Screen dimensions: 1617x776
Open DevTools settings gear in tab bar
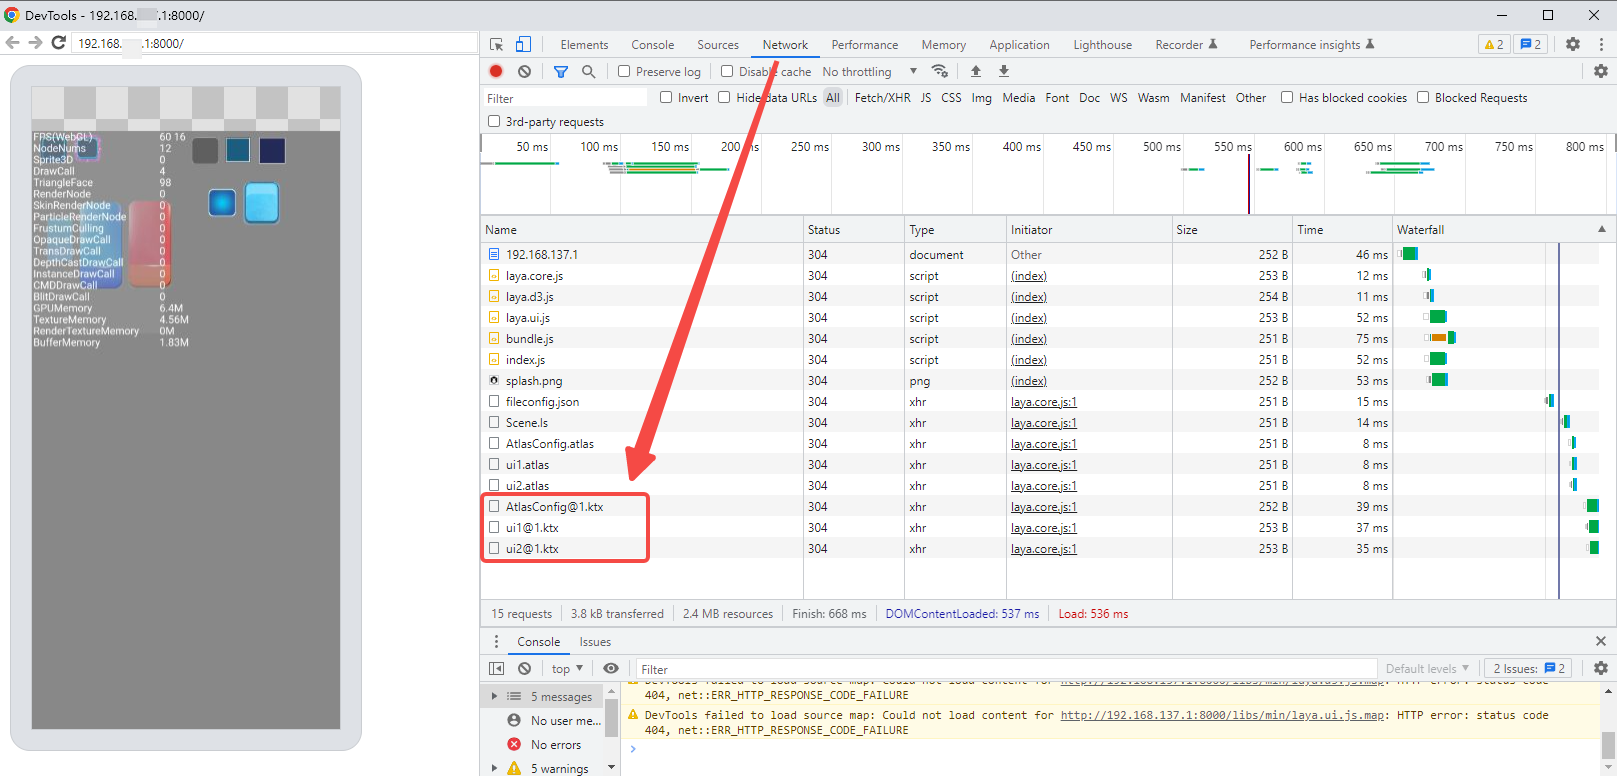pyautogui.click(x=1573, y=44)
